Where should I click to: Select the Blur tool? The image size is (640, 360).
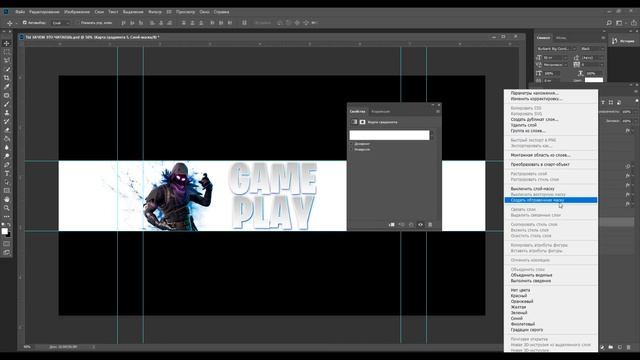tap(7, 147)
